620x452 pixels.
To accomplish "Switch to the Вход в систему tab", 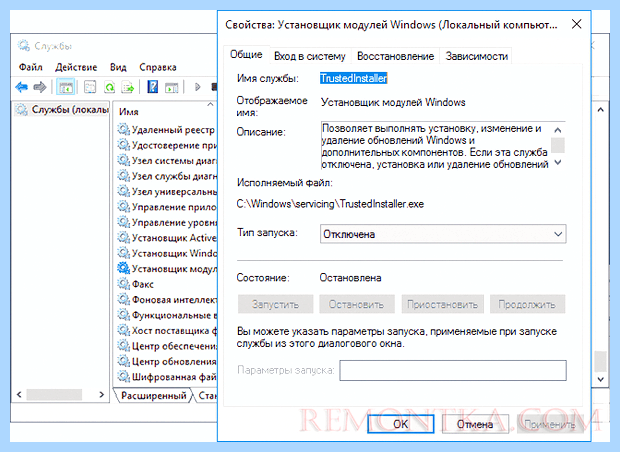I will pos(310,56).
